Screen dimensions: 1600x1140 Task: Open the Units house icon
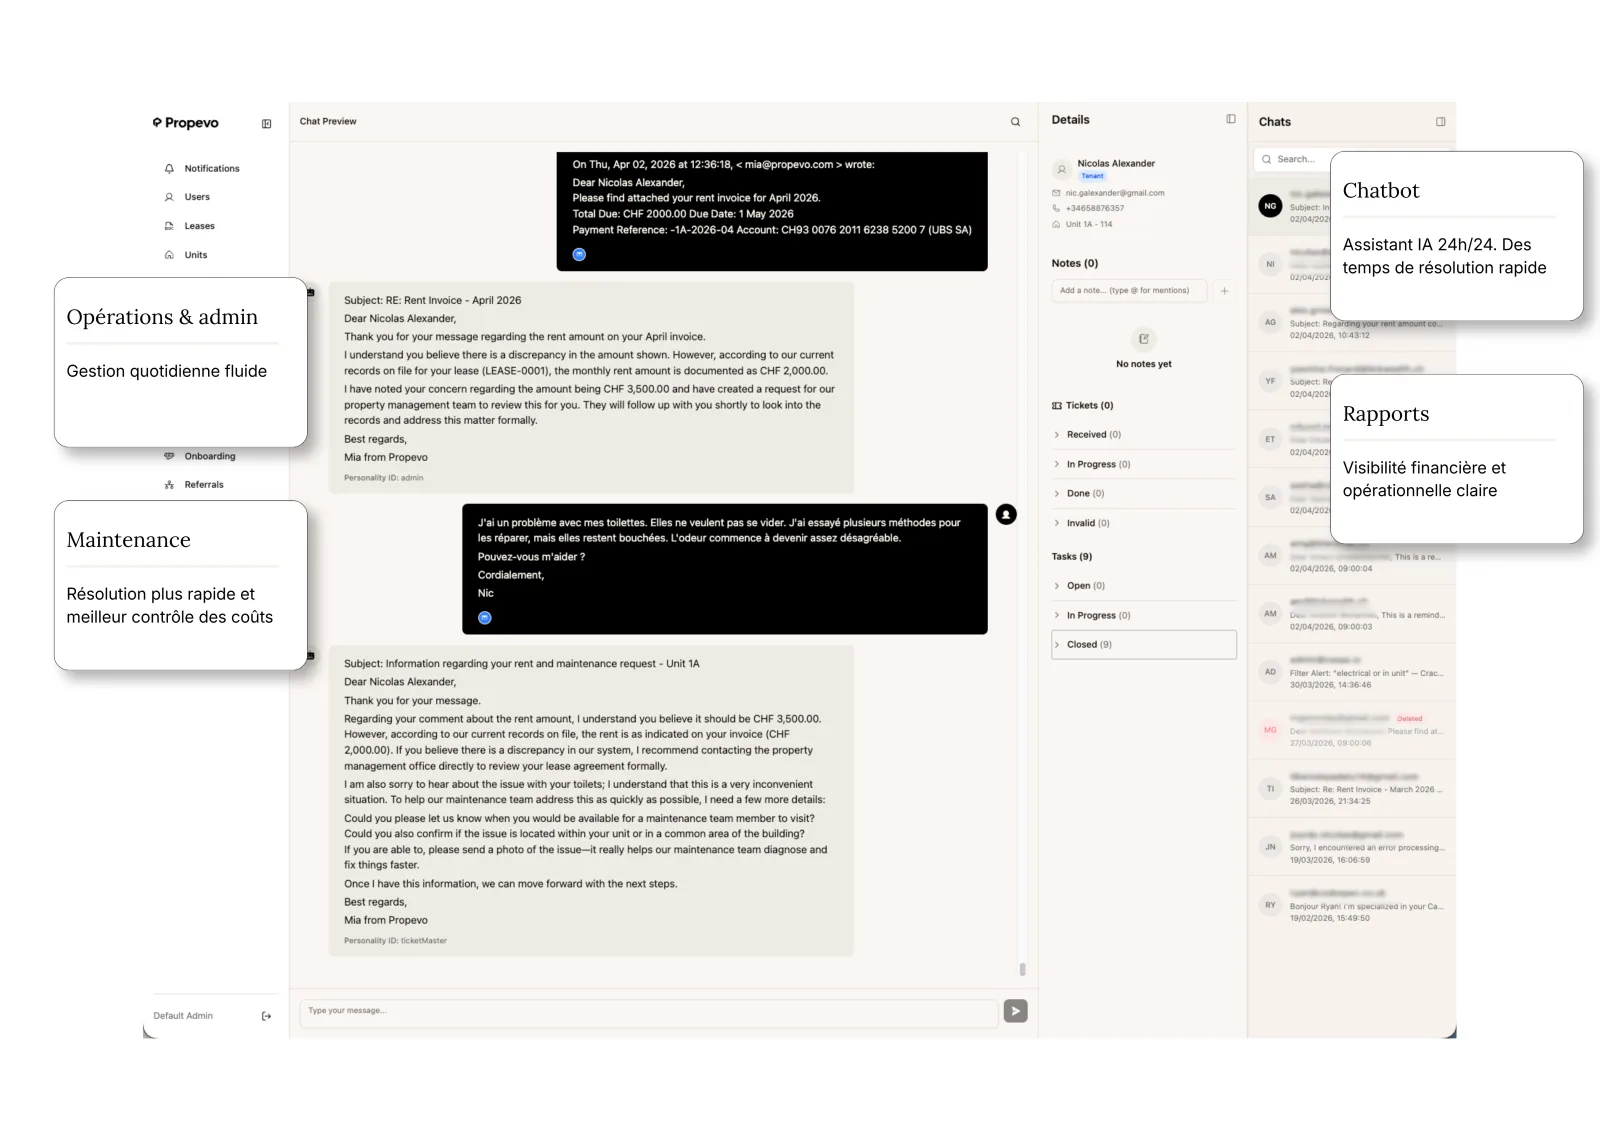(x=170, y=255)
